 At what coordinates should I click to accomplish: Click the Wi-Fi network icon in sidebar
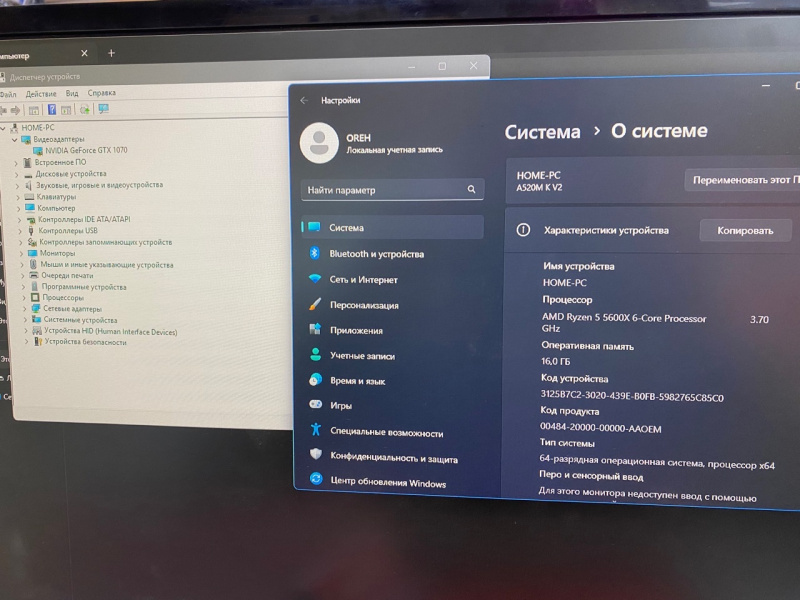[x=315, y=279]
